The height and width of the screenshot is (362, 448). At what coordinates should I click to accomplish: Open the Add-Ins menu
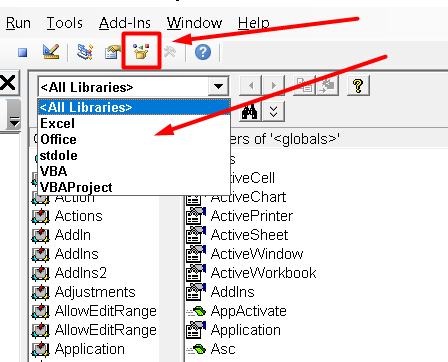pos(125,23)
